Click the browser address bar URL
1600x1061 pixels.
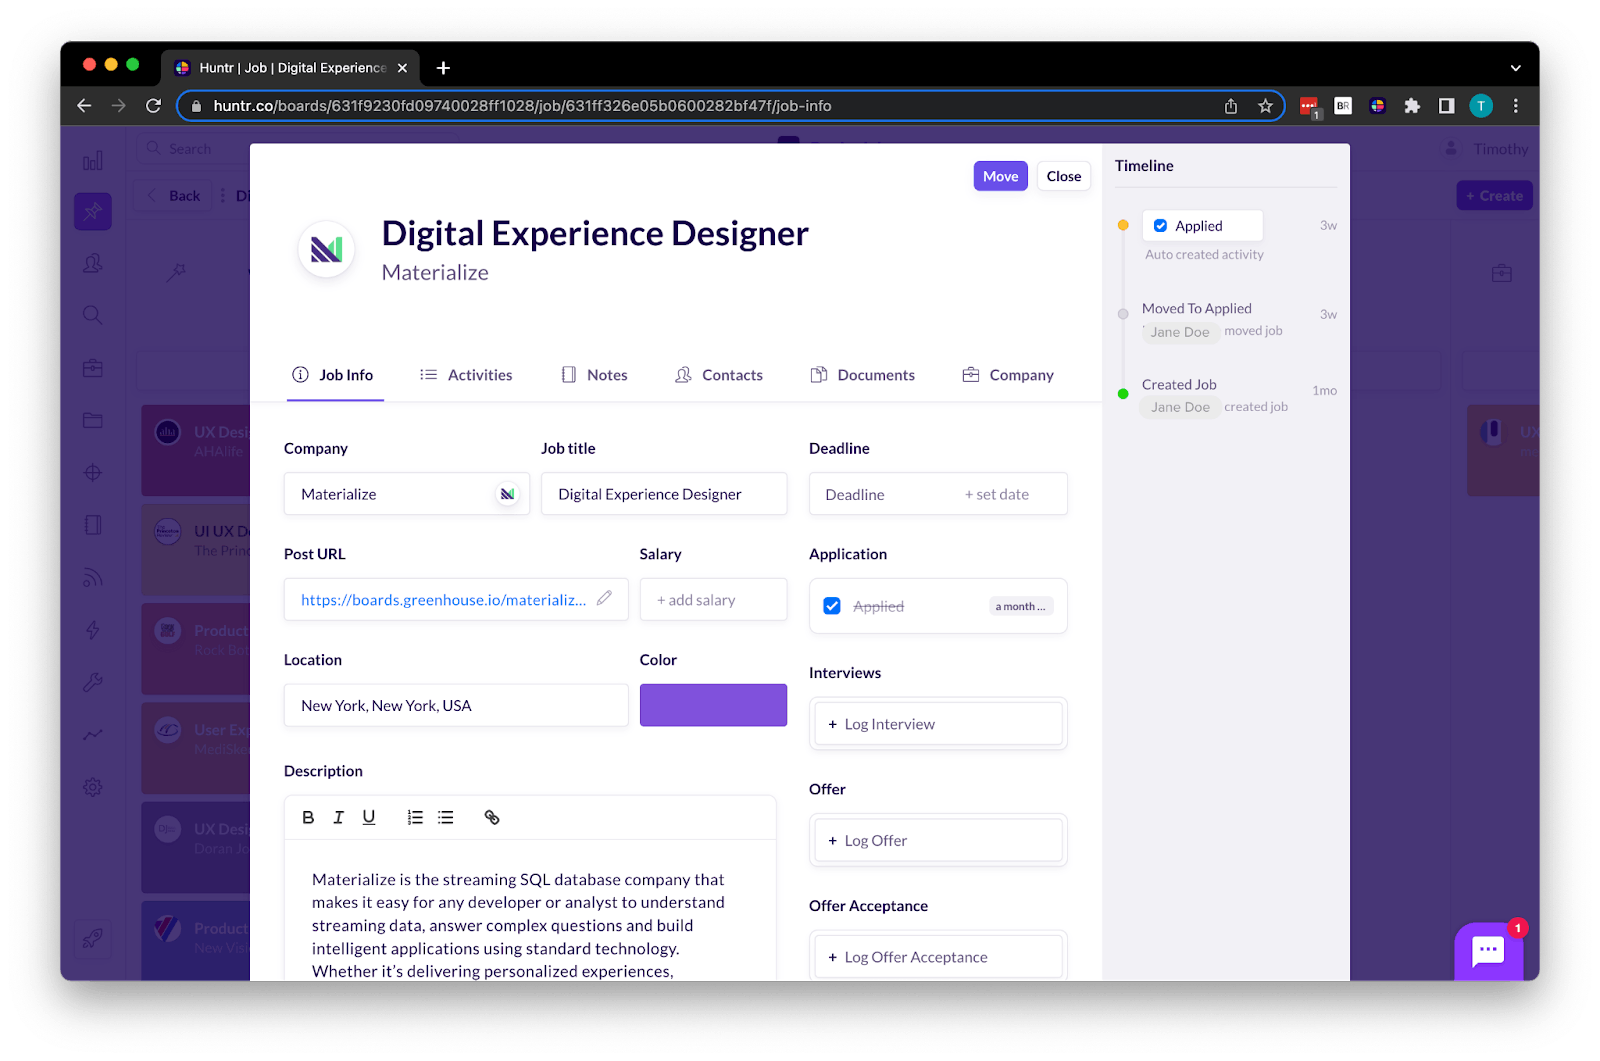click(522, 106)
